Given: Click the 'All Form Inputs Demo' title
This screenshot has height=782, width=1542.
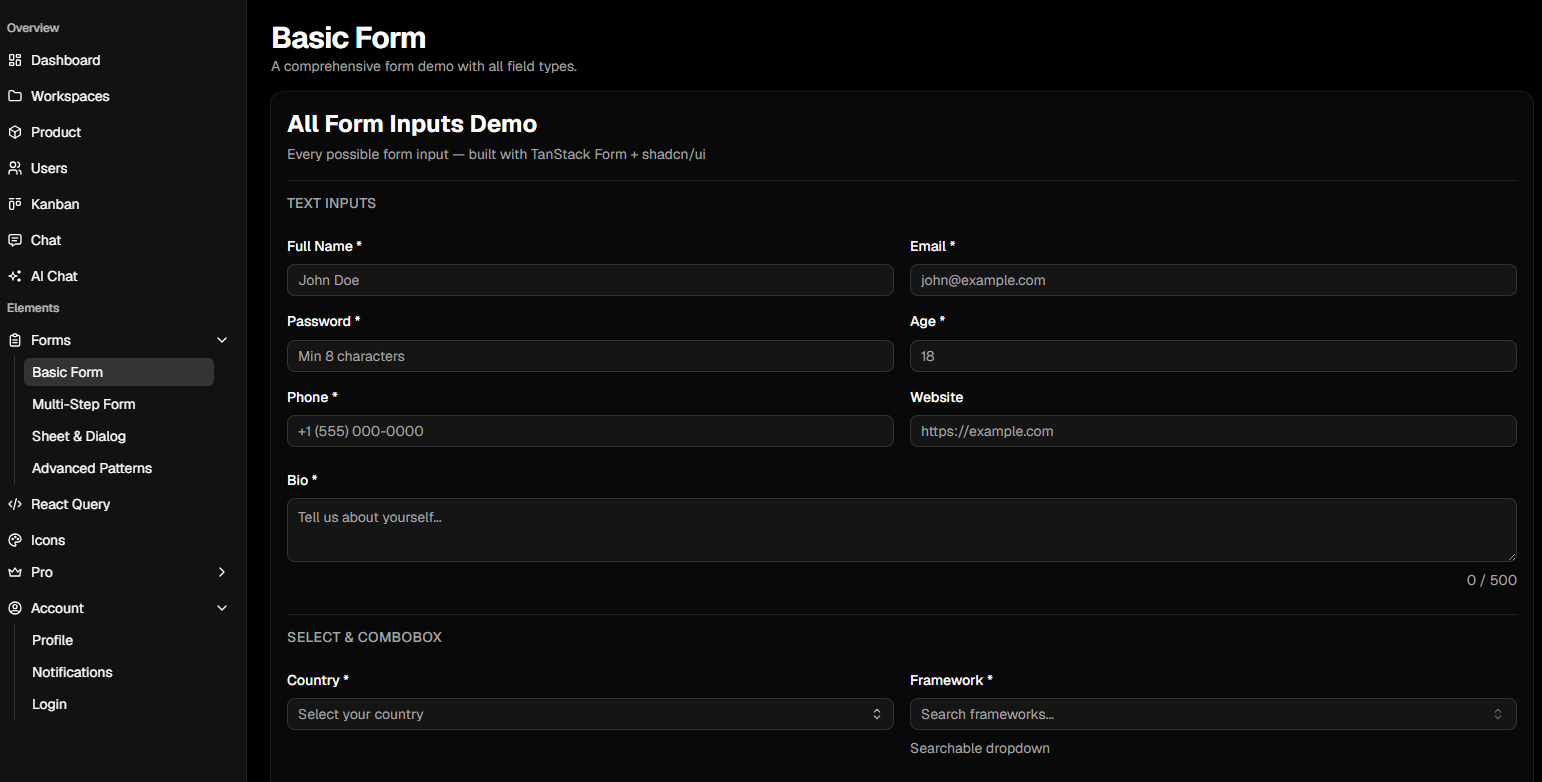Looking at the screenshot, I should pyautogui.click(x=412, y=124).
